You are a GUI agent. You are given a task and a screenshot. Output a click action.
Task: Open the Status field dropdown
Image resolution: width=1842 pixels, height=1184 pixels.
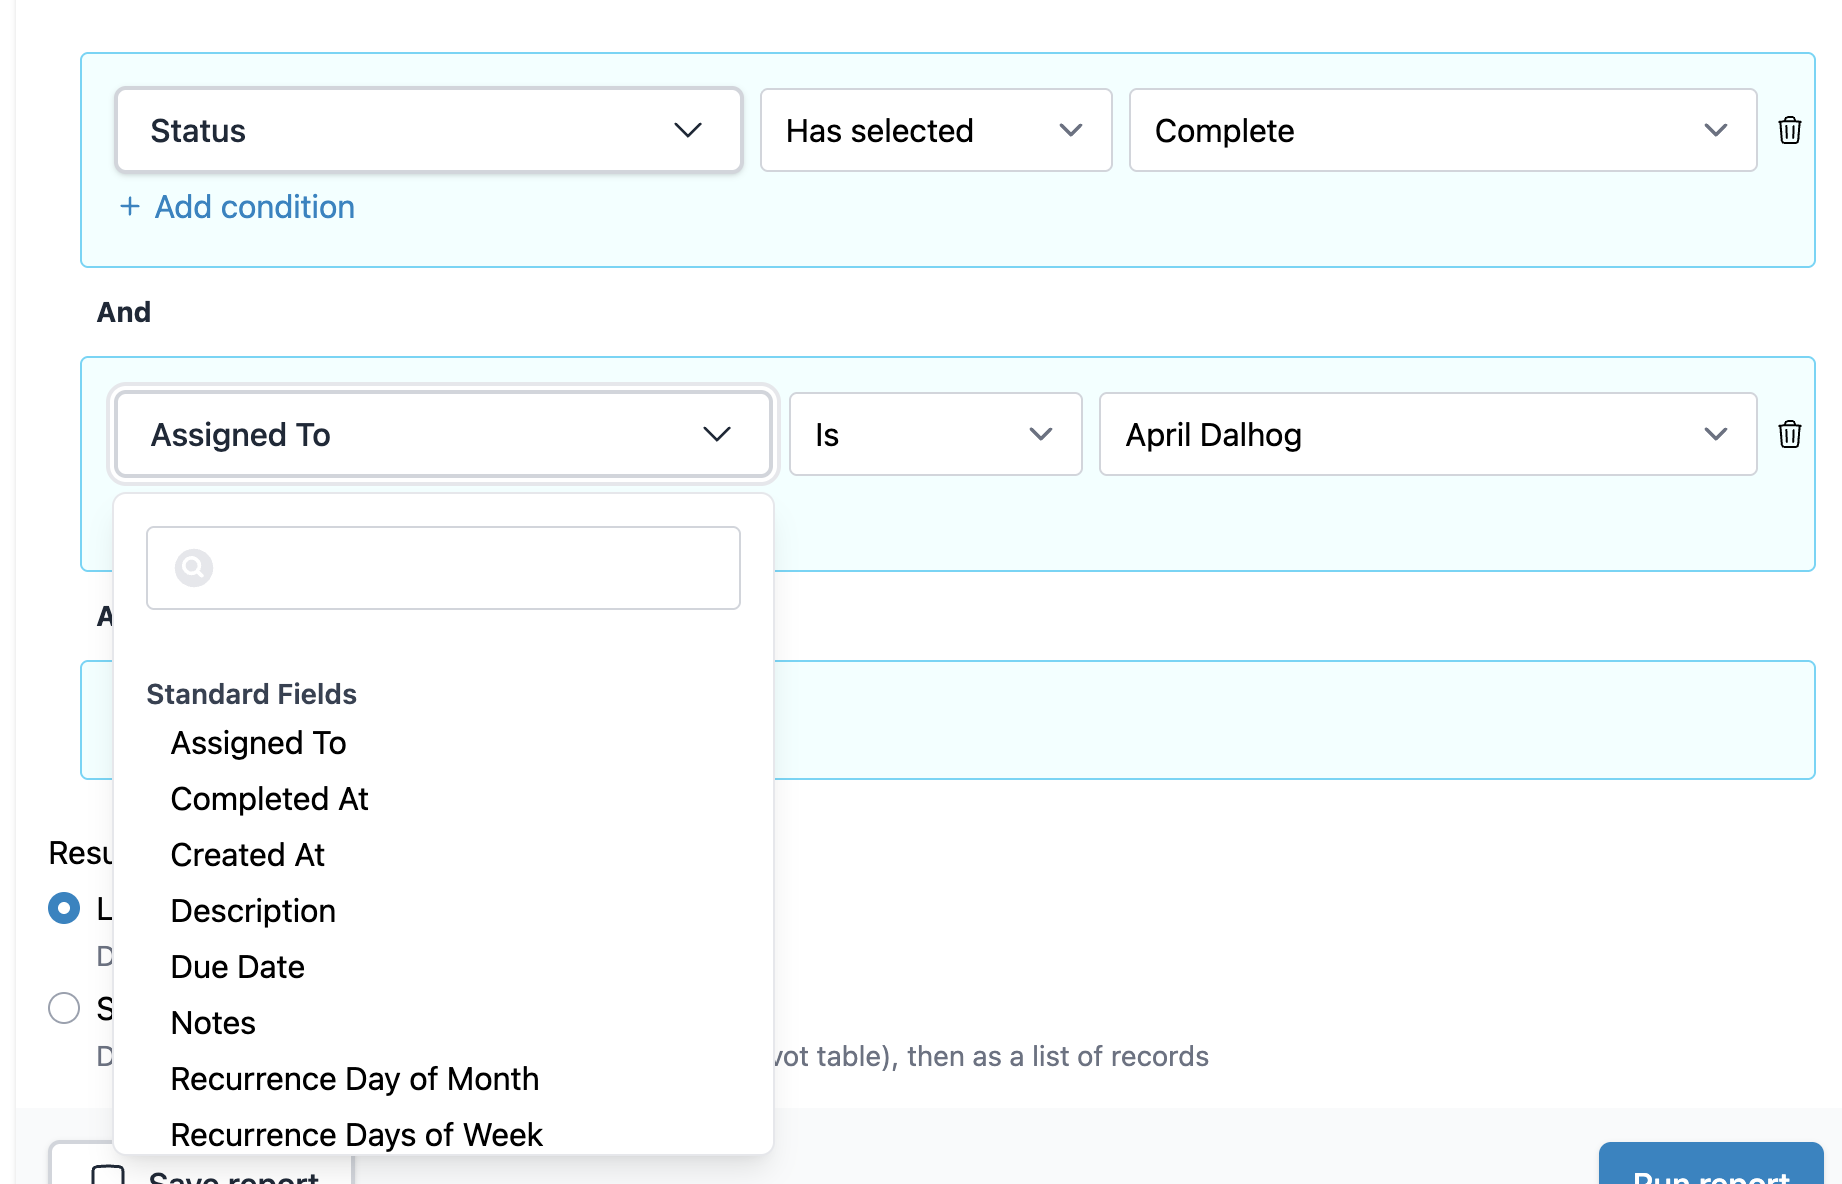[x=428, y=131]
